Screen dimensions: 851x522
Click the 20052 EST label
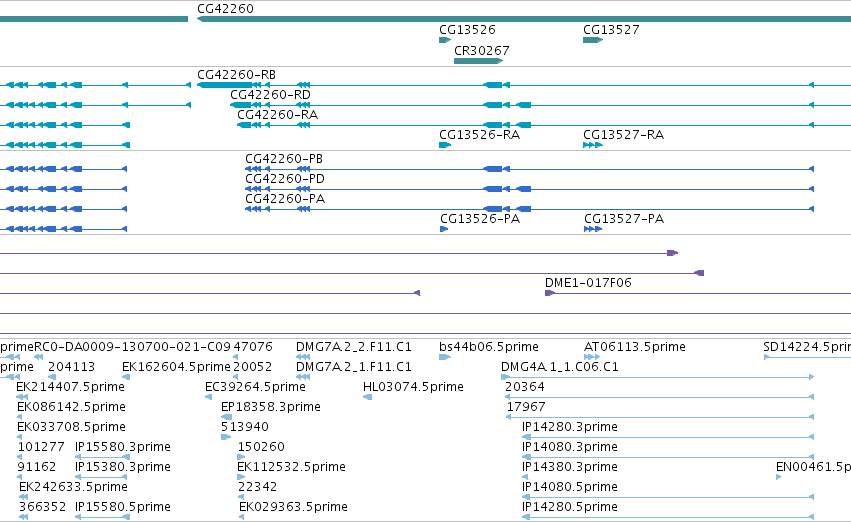pos(252,367)
